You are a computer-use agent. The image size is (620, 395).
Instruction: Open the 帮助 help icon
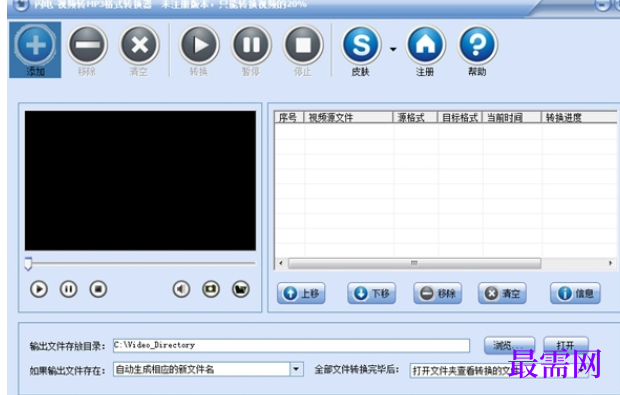coord(477,50)
